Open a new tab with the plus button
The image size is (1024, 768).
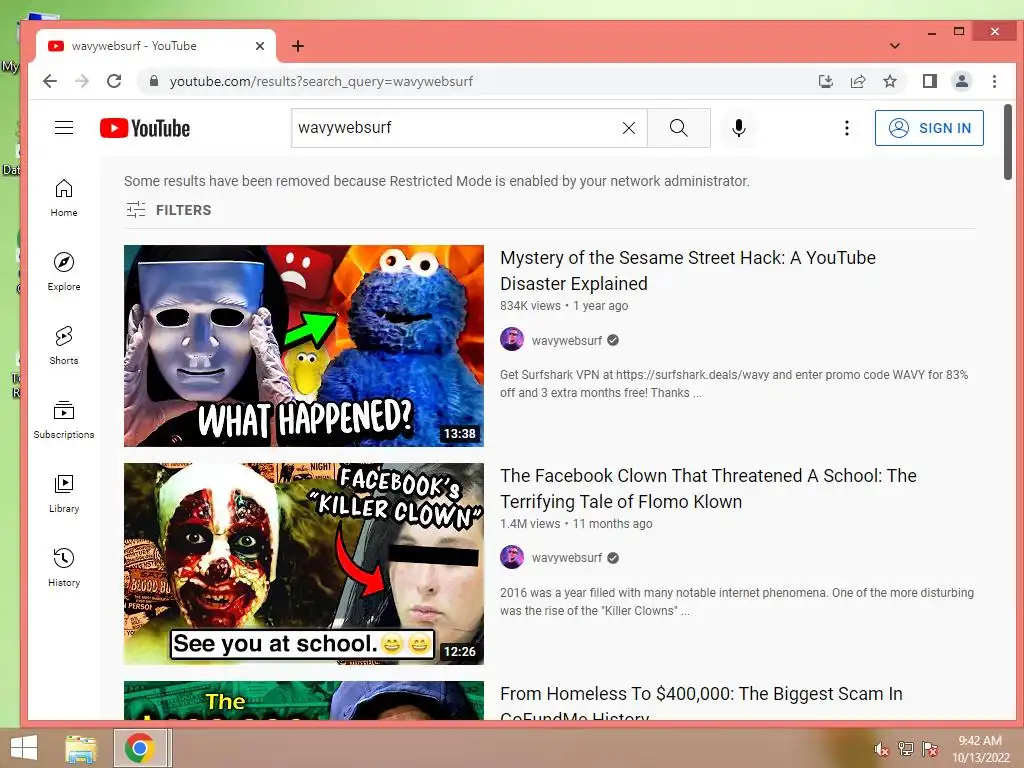(x=298, y=46)
